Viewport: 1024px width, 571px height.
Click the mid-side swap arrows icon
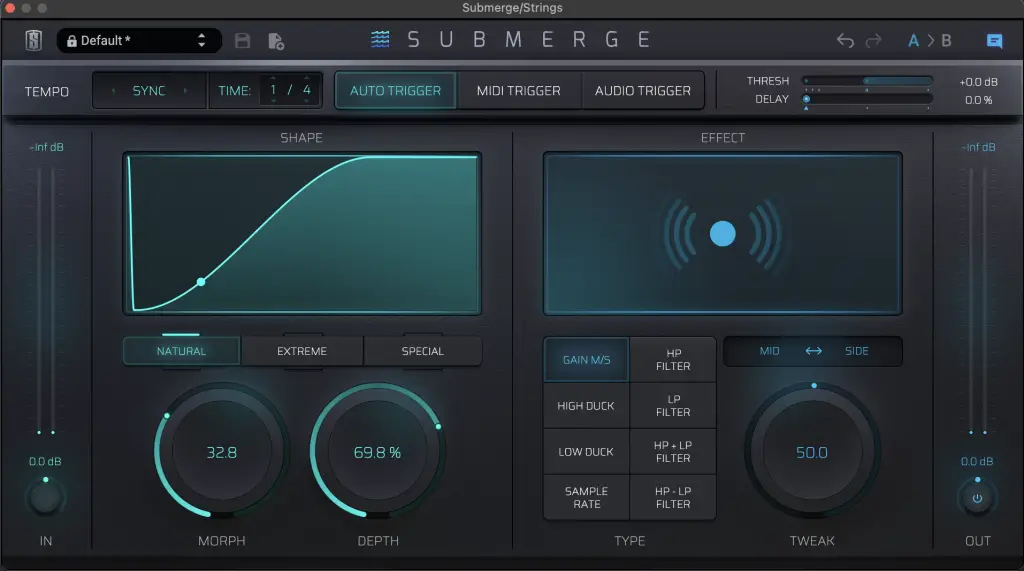coord(814,351)
